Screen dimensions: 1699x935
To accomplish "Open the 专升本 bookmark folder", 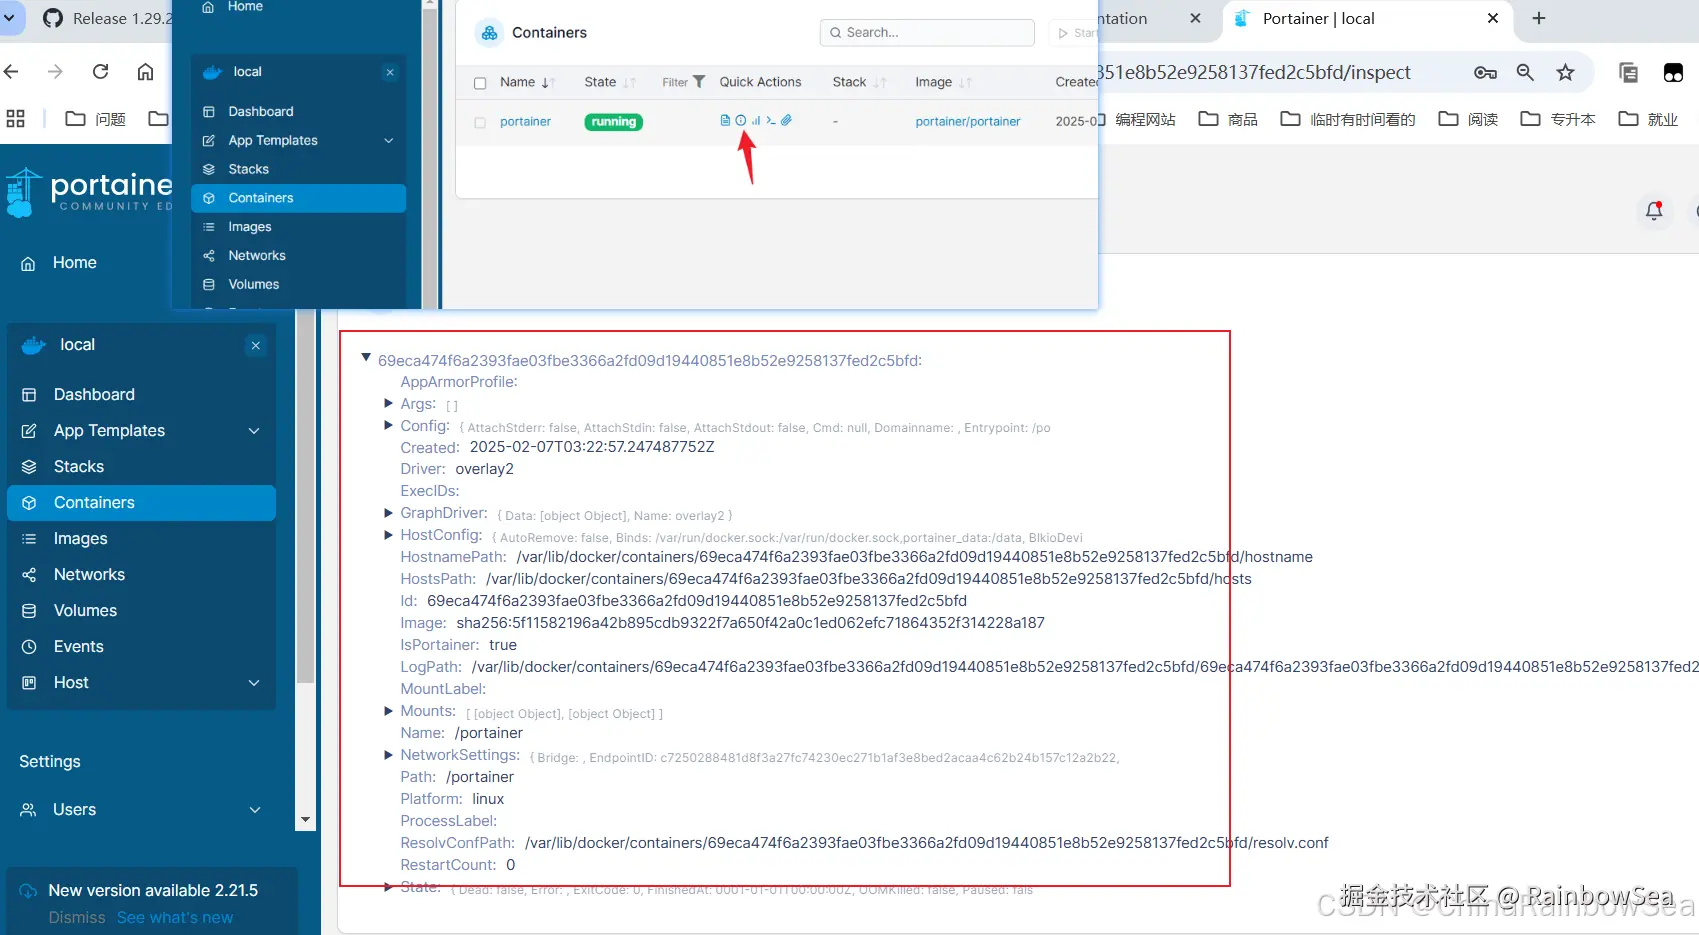I will (x=1558, y=119).
